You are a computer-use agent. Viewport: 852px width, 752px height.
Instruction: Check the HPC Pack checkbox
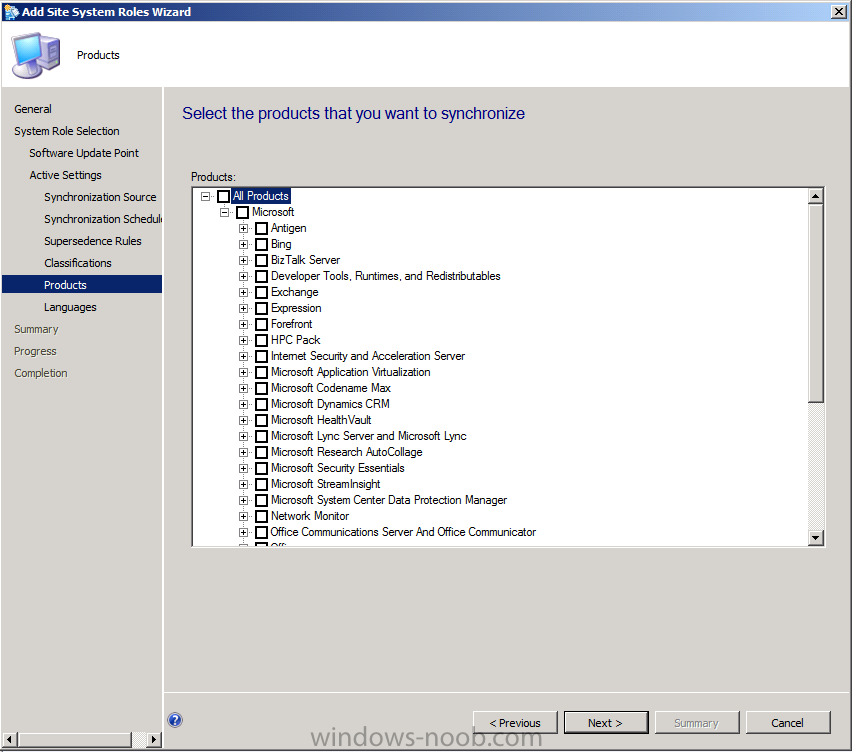coord(261,340)
